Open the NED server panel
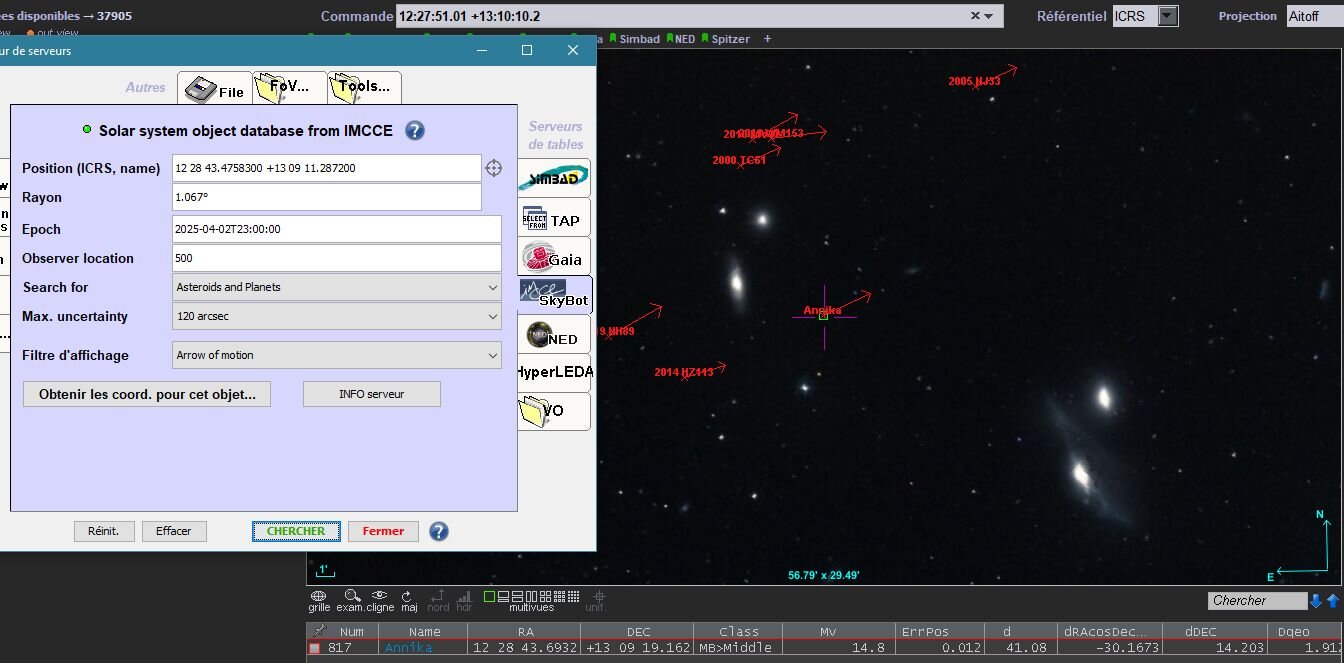 pyautogui.click(x=554, y=336)
